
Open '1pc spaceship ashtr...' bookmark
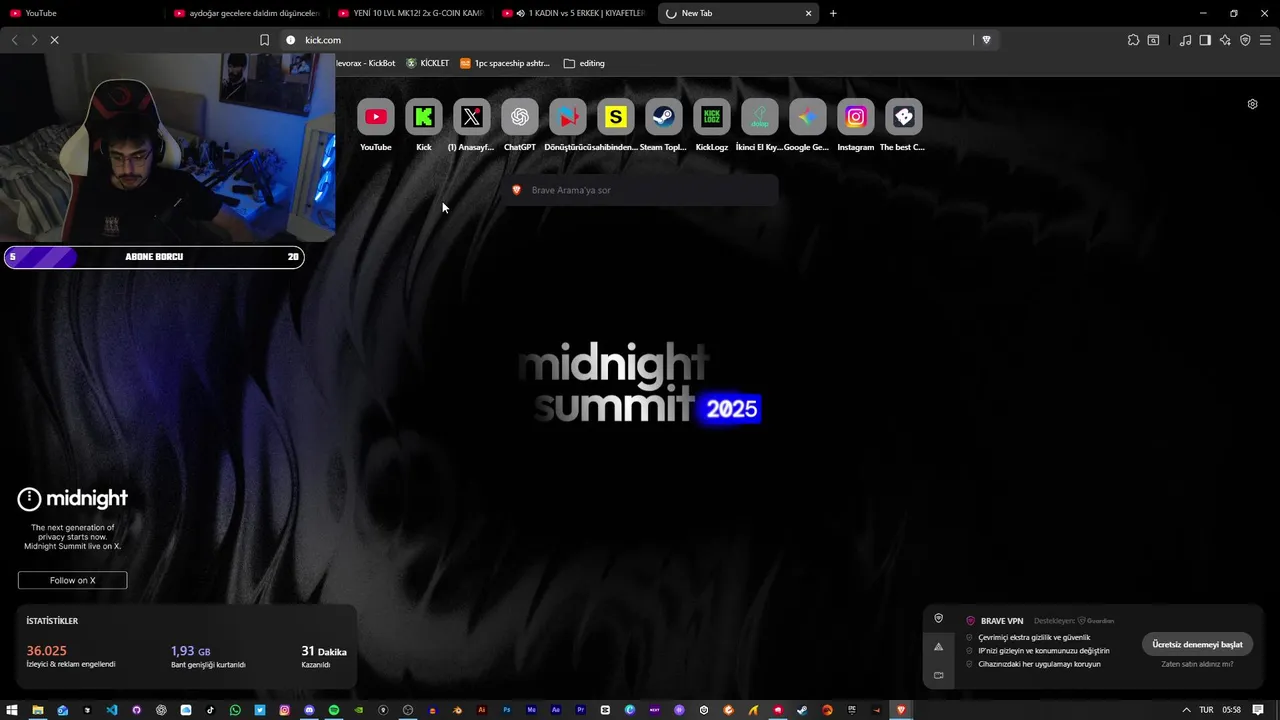505,63
